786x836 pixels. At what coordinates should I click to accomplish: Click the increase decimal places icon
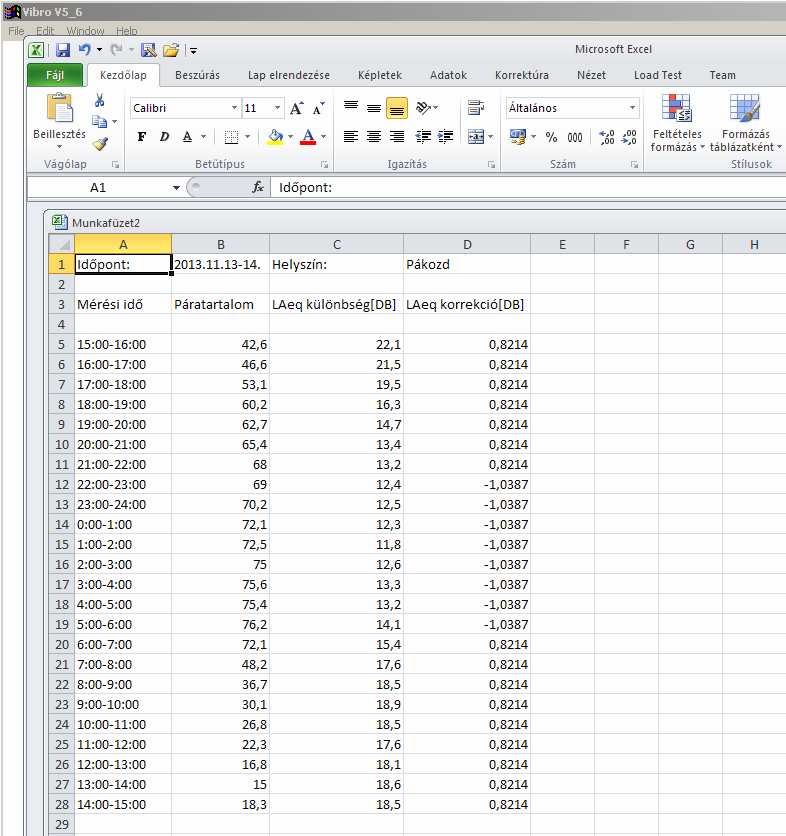coord(607,137)
